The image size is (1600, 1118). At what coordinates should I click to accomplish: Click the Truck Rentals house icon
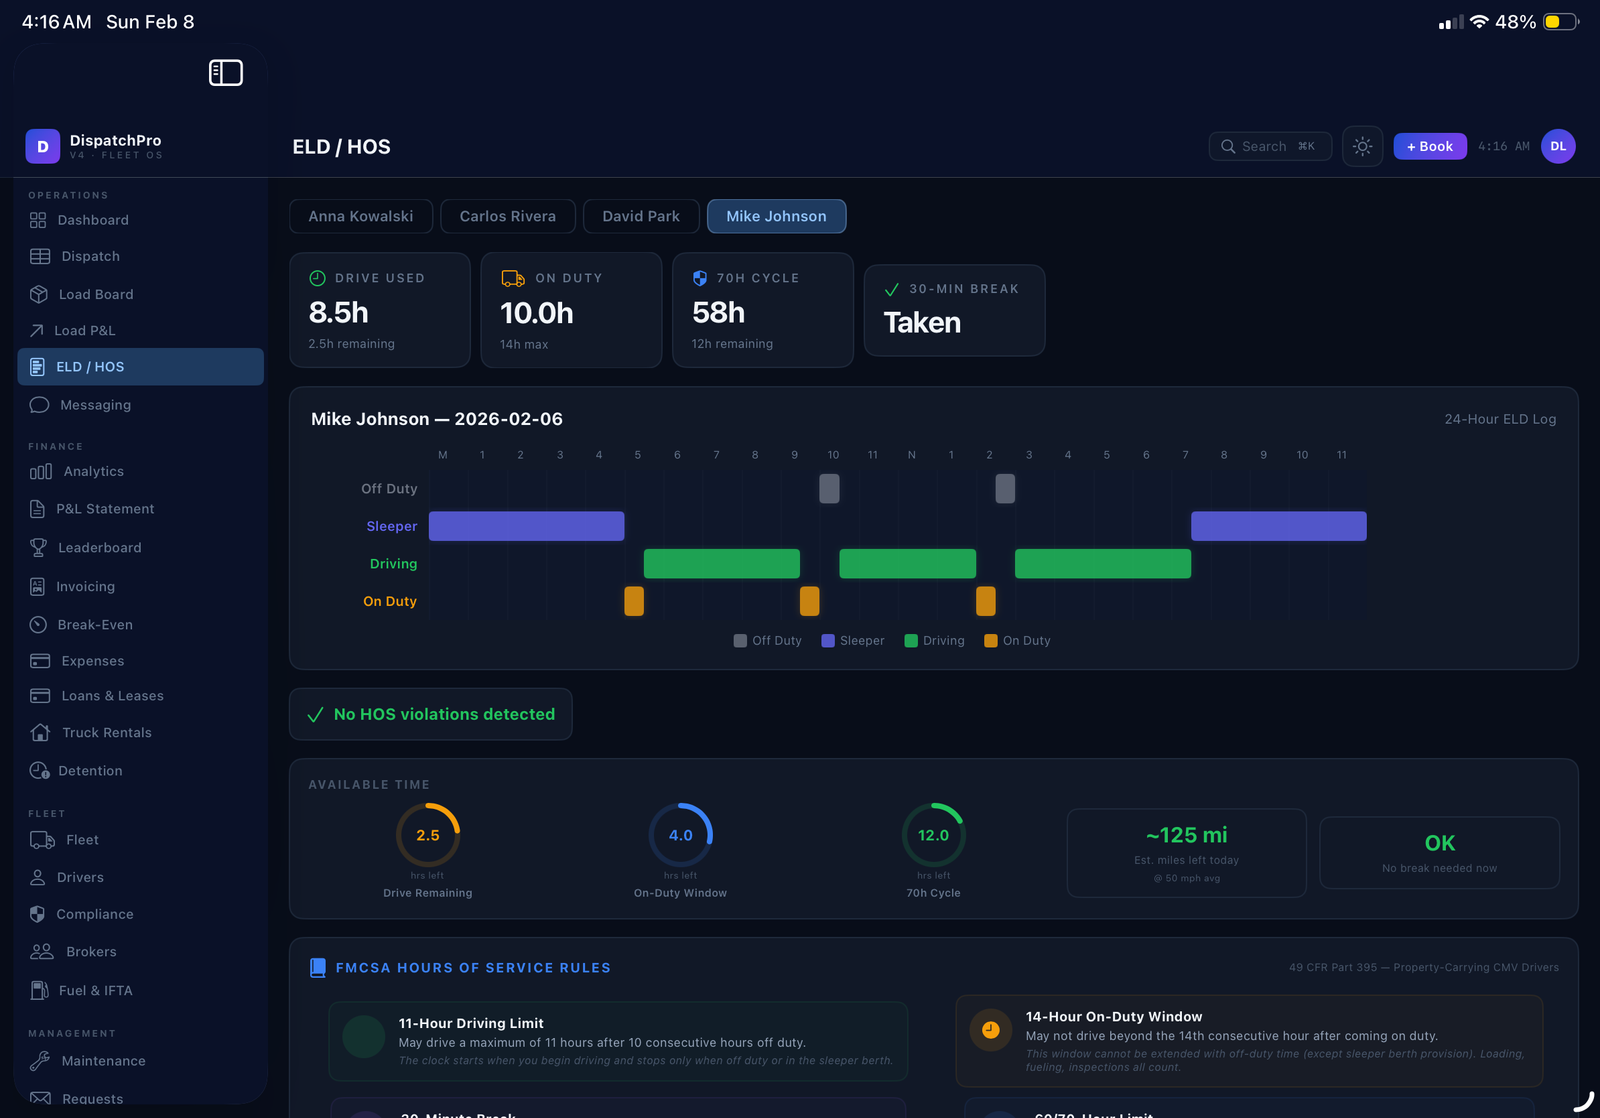pos(40,733)
